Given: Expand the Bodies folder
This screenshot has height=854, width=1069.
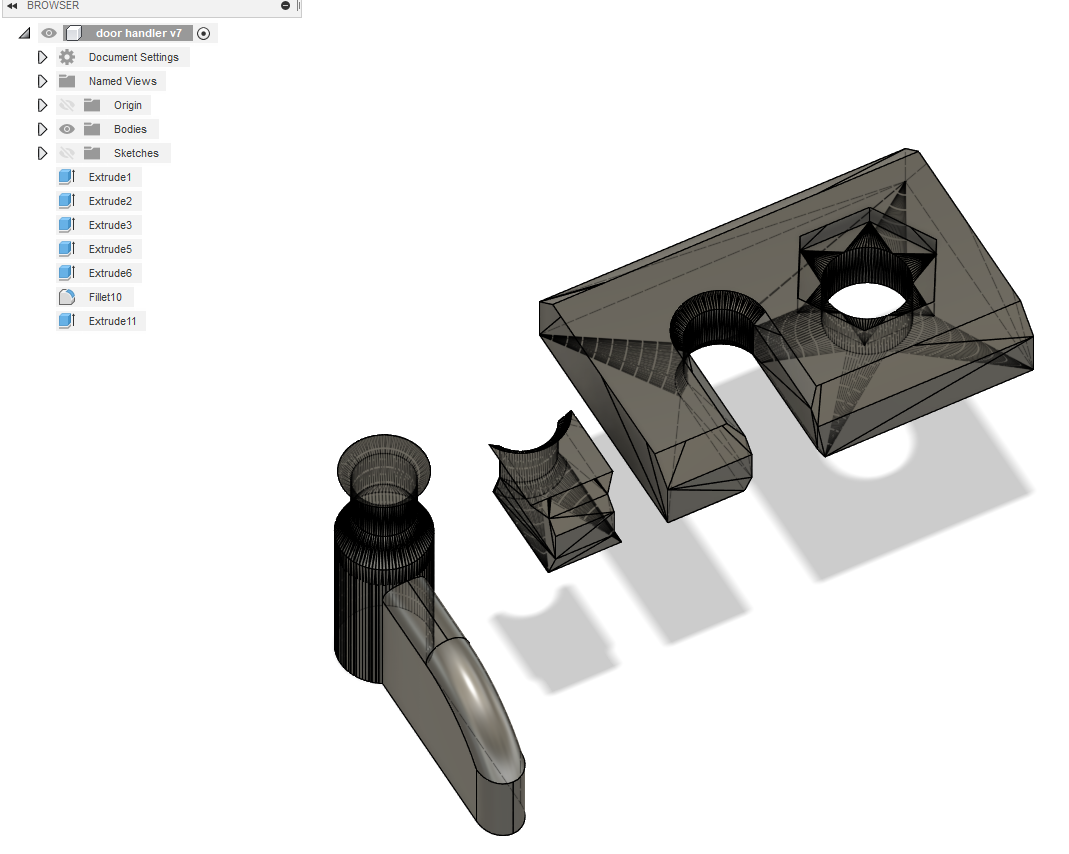Looking at the screenshot, I should click(42, 129).
